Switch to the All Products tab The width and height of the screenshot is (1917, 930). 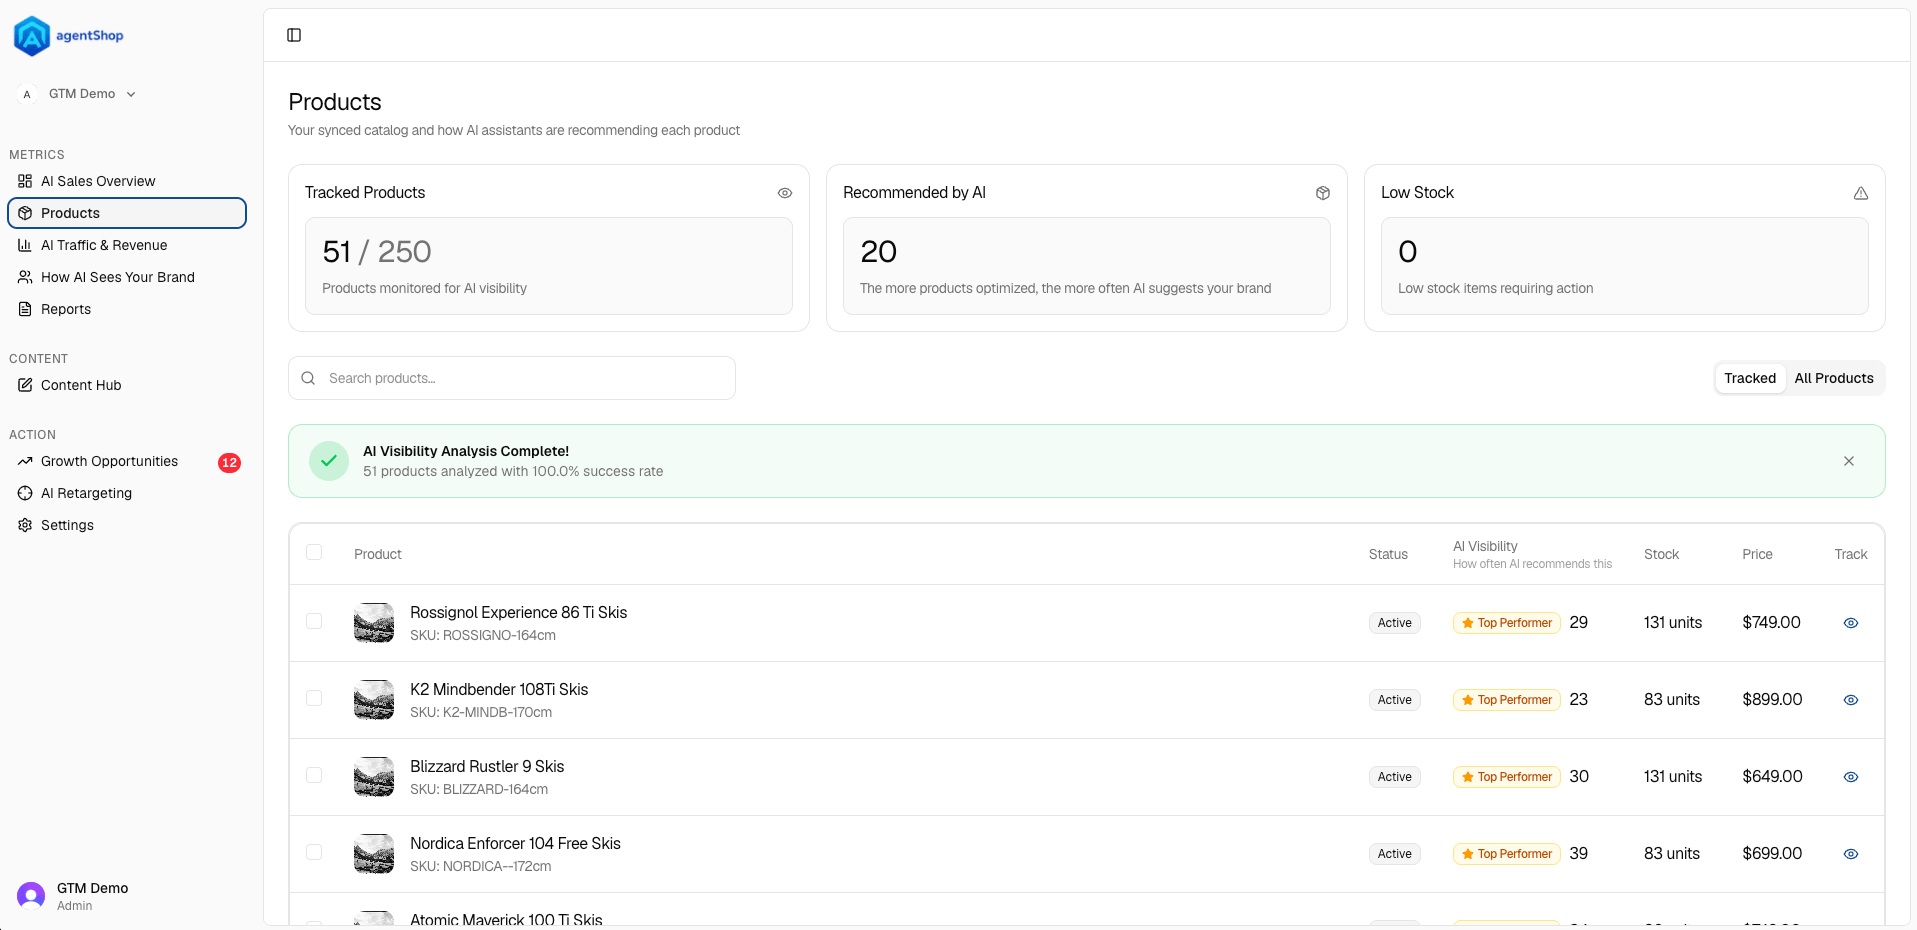click(x=1834, y=378)
